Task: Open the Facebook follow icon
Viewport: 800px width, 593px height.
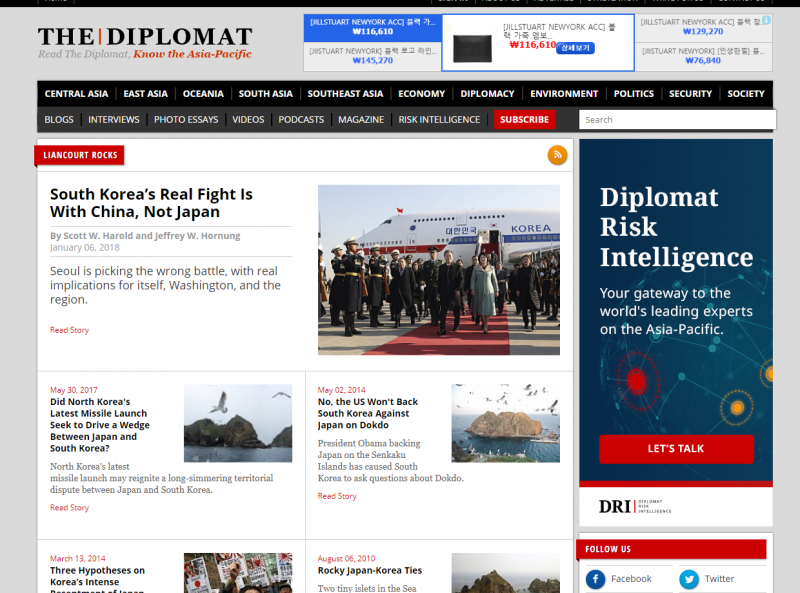Action: [x=596, y=579]
